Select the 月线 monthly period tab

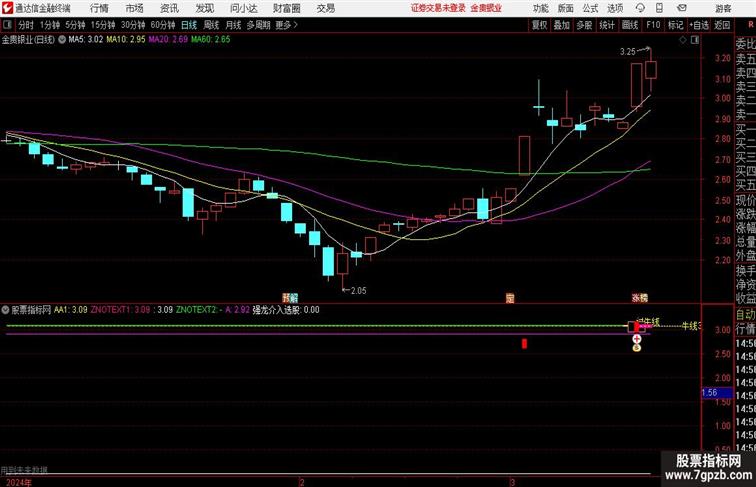click(233, 25)
